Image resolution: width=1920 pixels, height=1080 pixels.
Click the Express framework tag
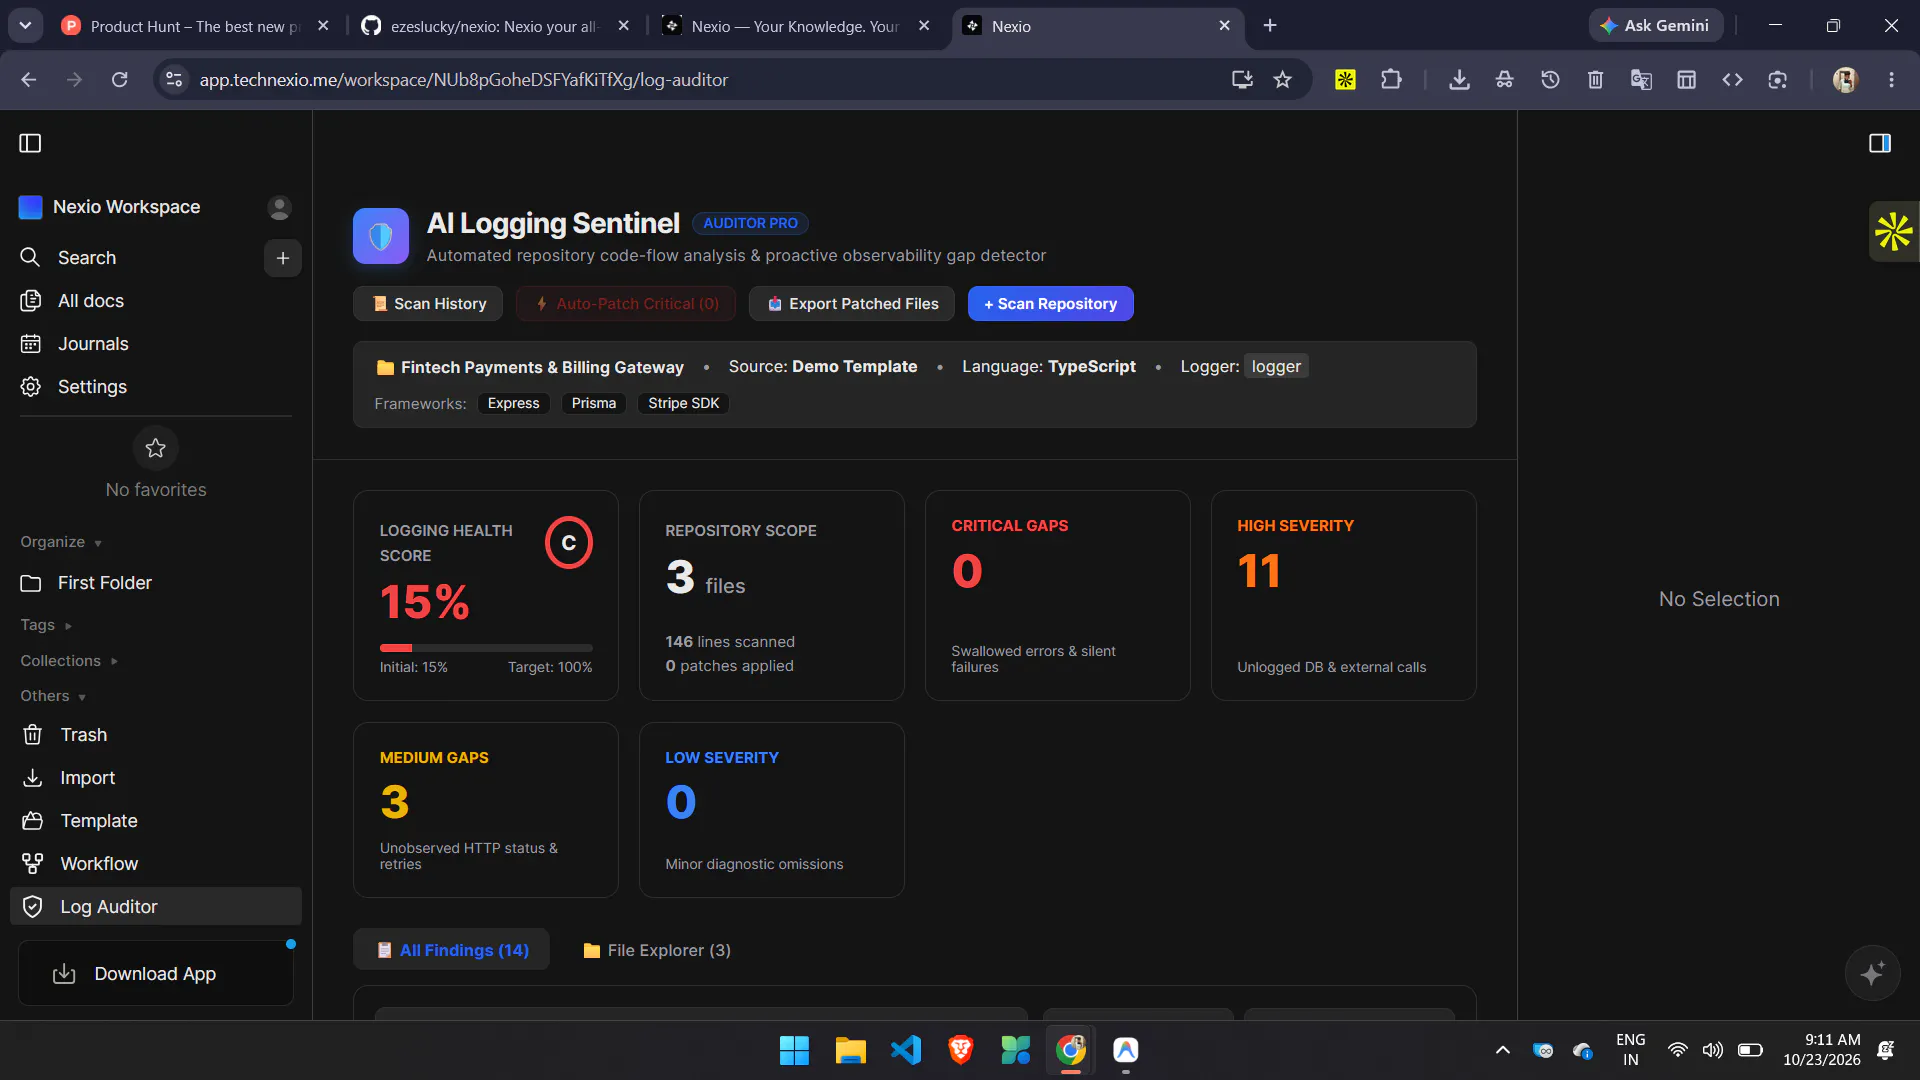pos(513,403)
